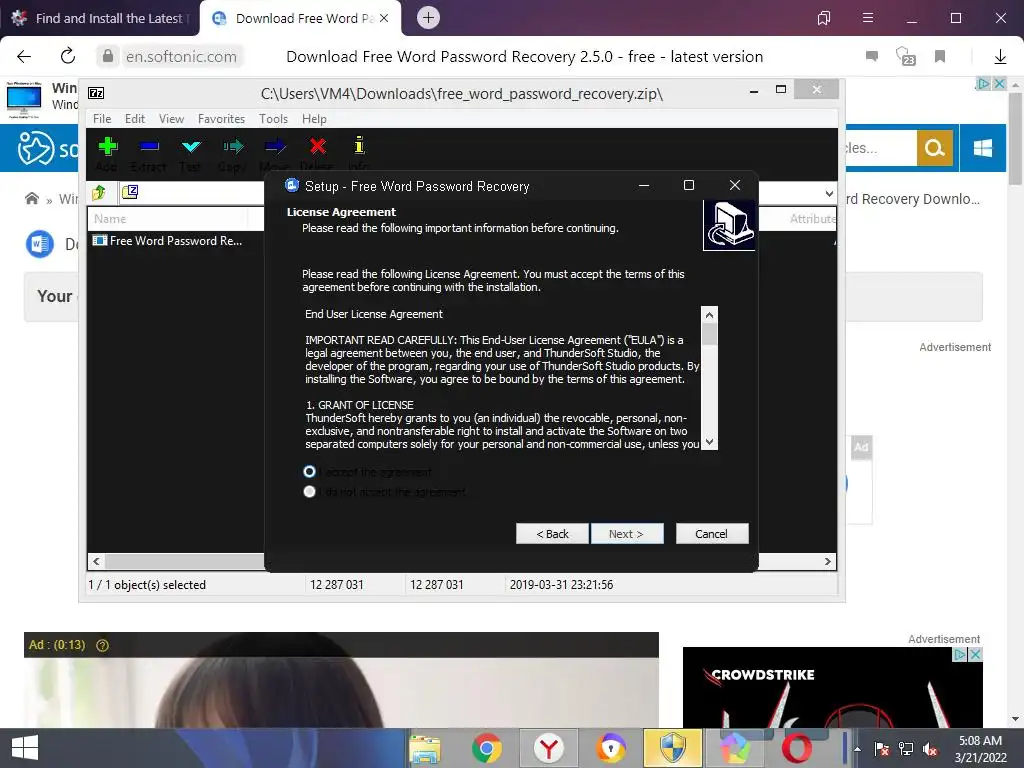
Task: Click the video ad help question icon
Action: (103, 645)
